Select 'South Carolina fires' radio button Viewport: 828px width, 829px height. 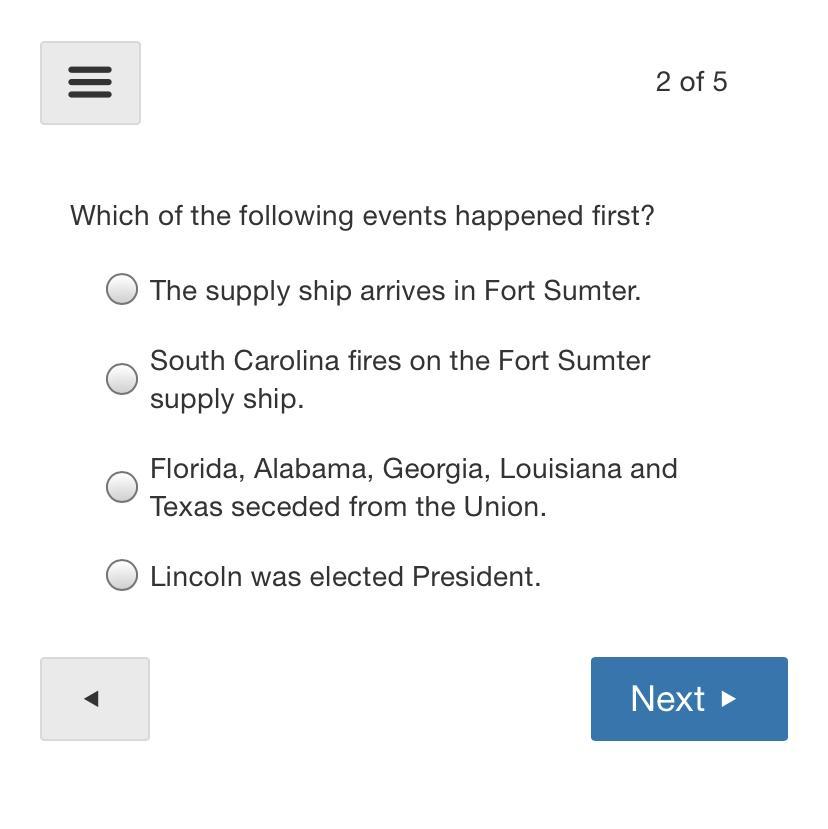(122, 379)
